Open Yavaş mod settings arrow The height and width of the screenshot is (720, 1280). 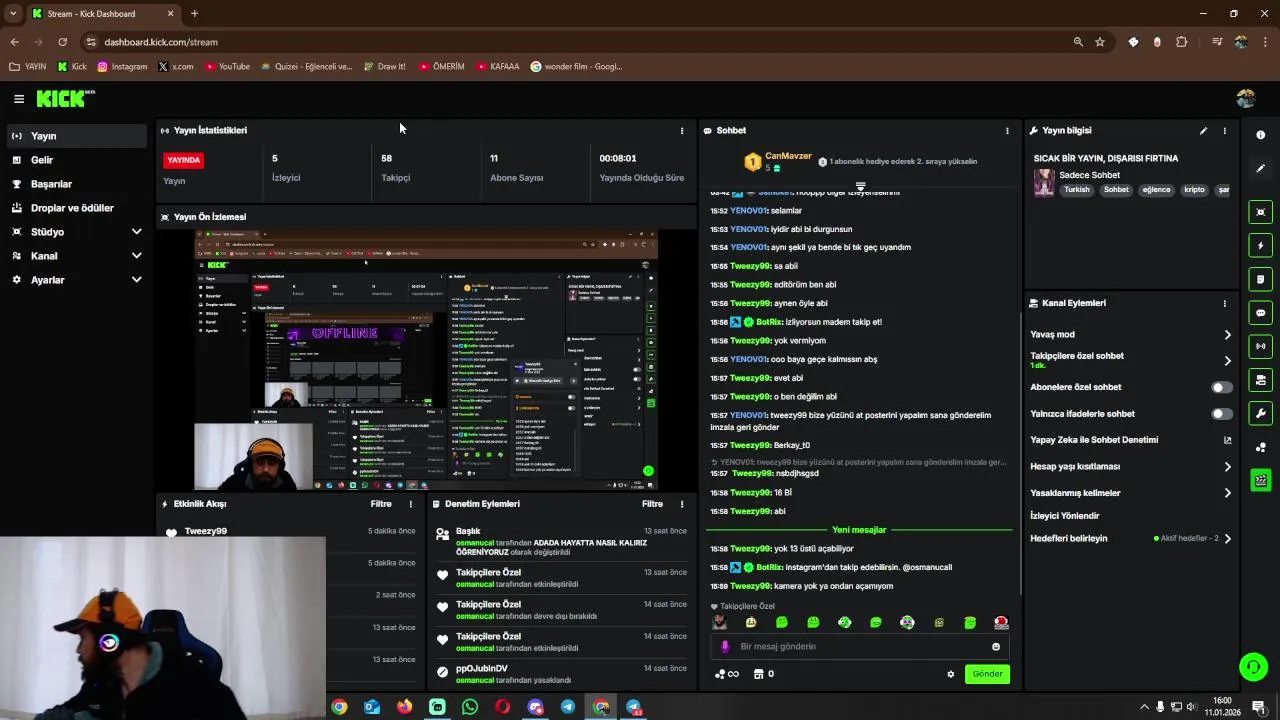point(1227,335)
